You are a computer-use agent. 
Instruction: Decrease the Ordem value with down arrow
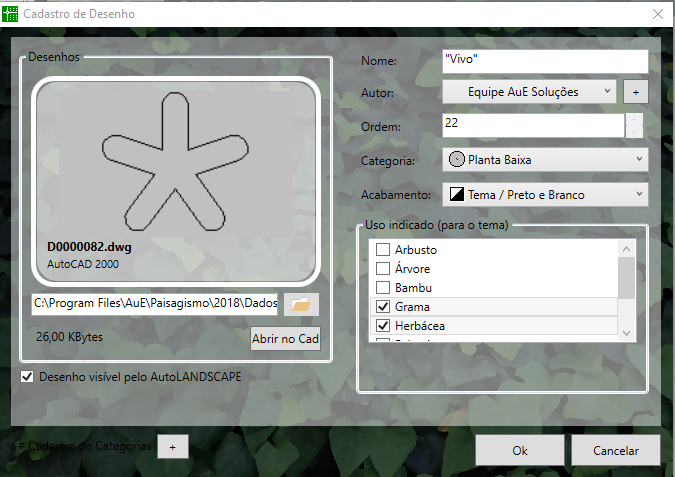(634, 132)
